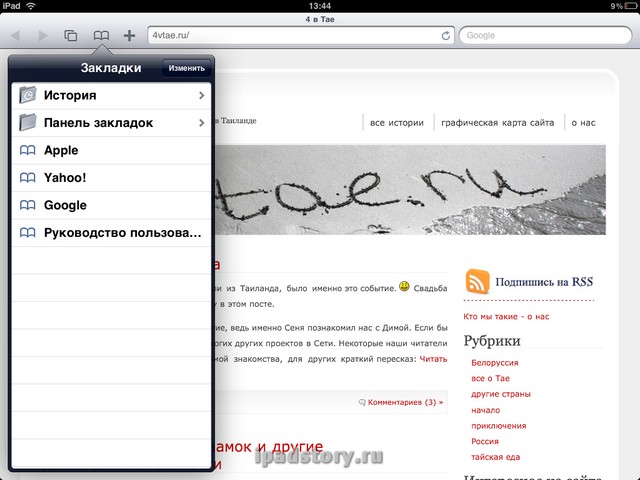Screen dimensions: 640x480
Task: Tap the Закладки popover title
Action: 111,68
